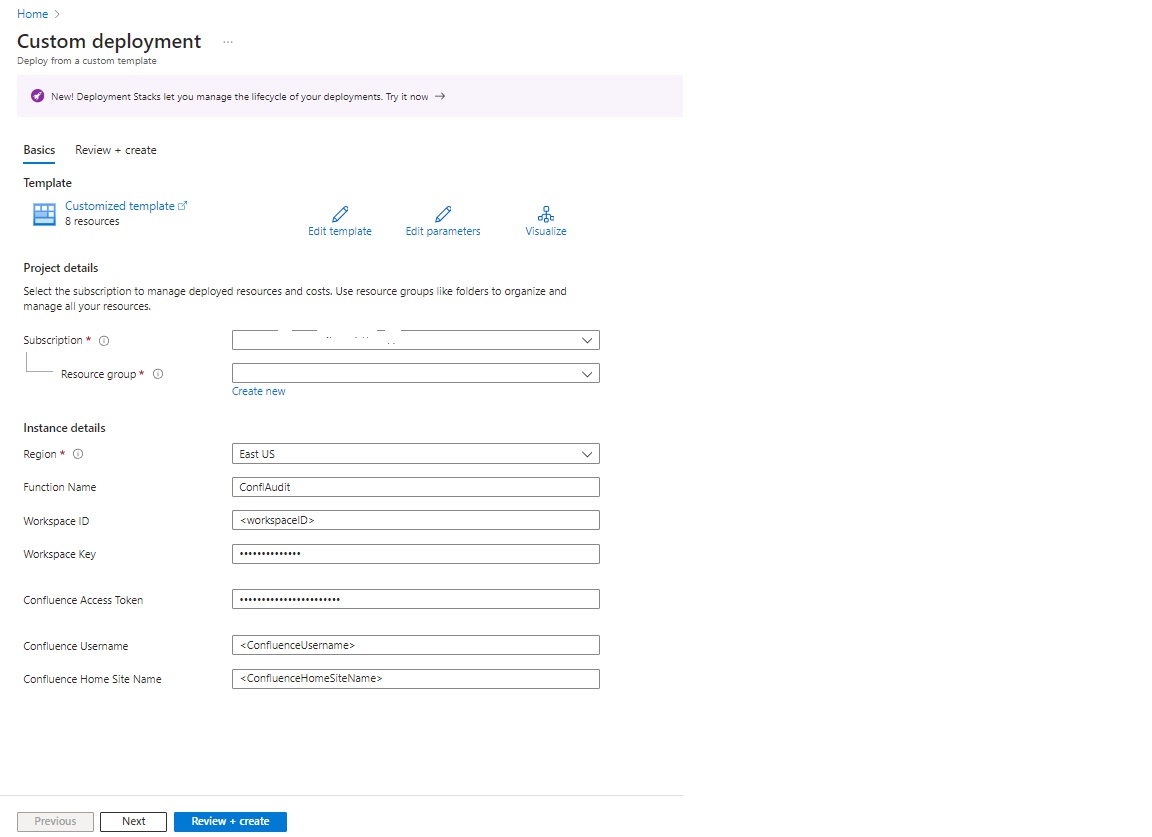Click the Create new resource group link
The height and width of the screenshot is (837, 1152).
259,391
